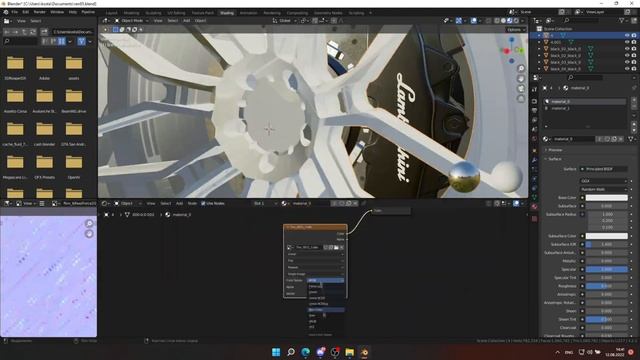
Task: Open the Render properties tab icon
Action: click(x=535, y=101)
